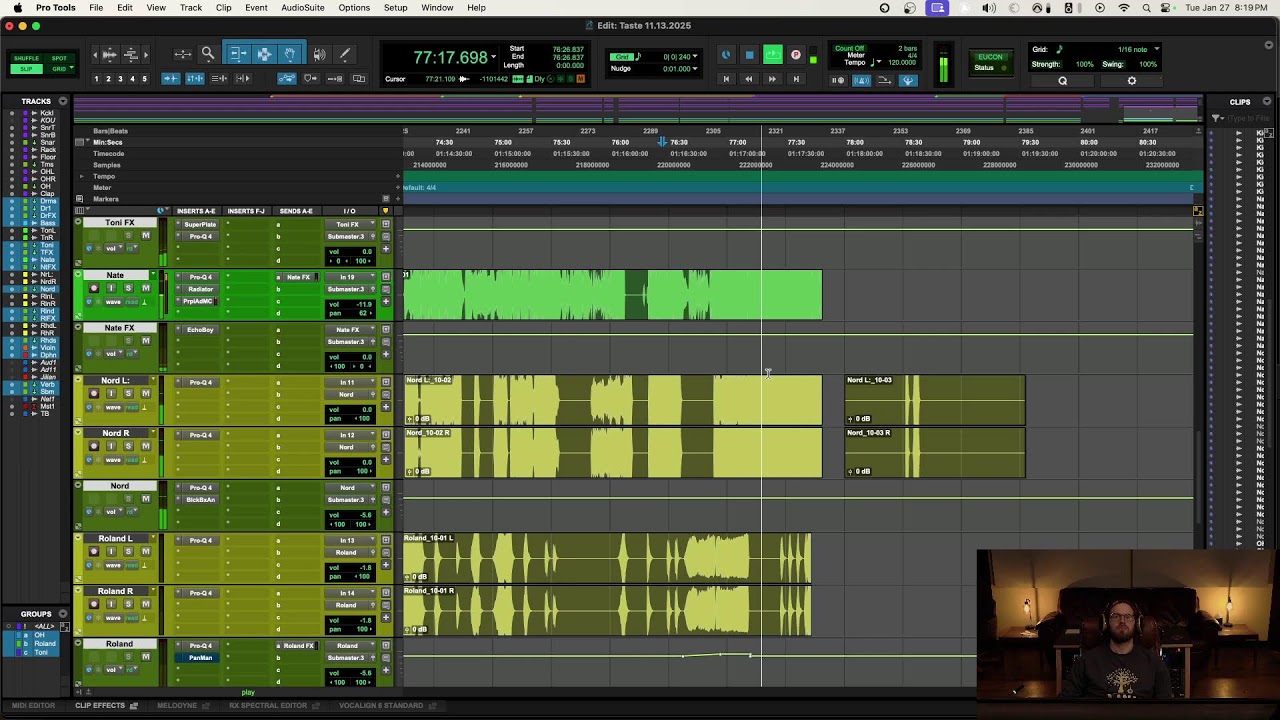The image size is (1280, 720).
Task: Open the Track menu
Action: [190, 8]
